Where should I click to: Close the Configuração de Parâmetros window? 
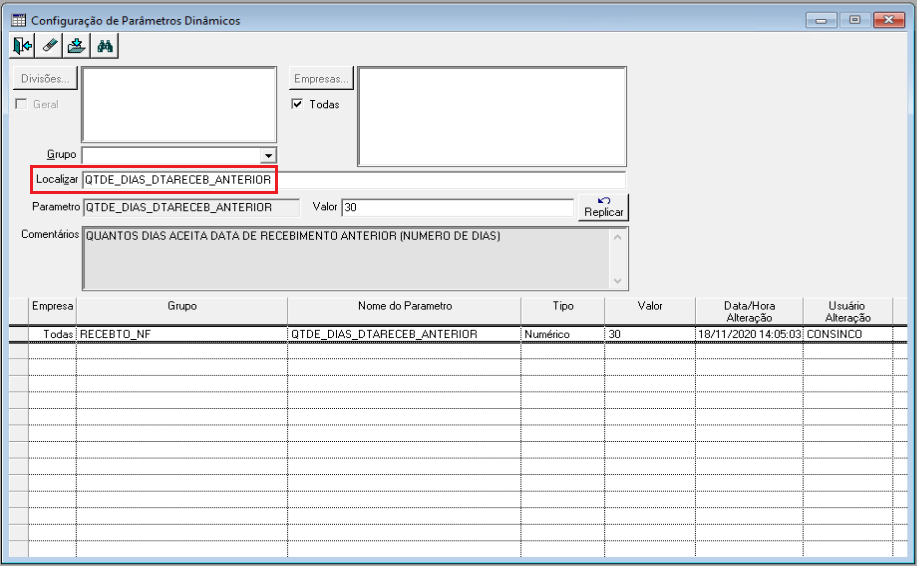[889, 21]
